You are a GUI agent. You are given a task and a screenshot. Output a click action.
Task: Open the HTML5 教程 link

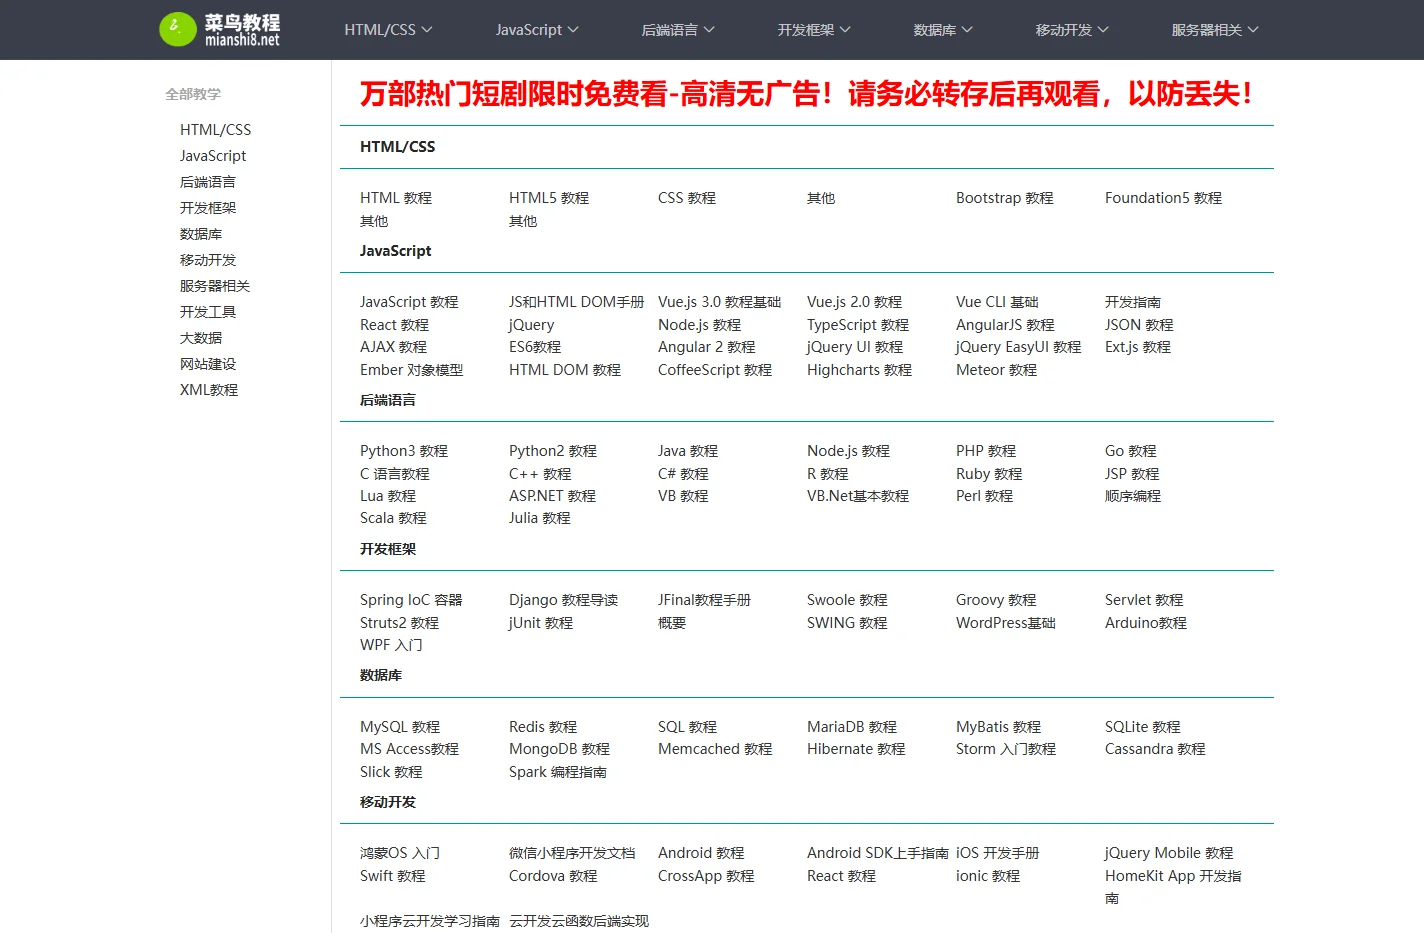click(549, 198)
